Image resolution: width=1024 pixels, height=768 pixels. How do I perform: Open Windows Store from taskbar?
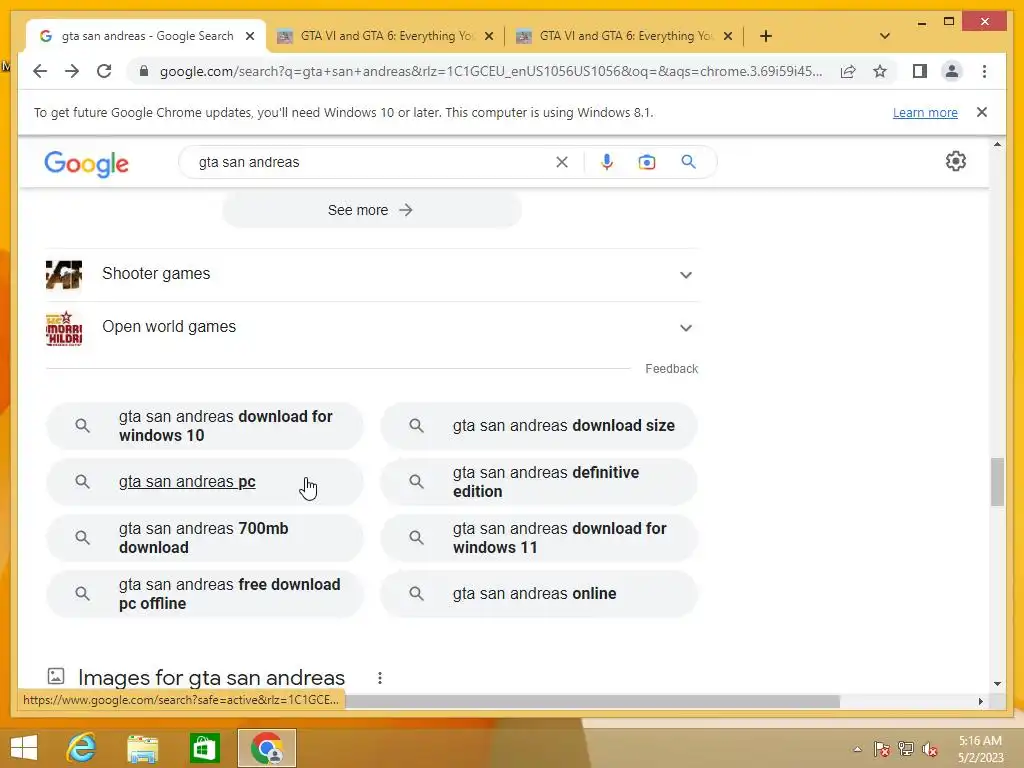pos(204,748)
